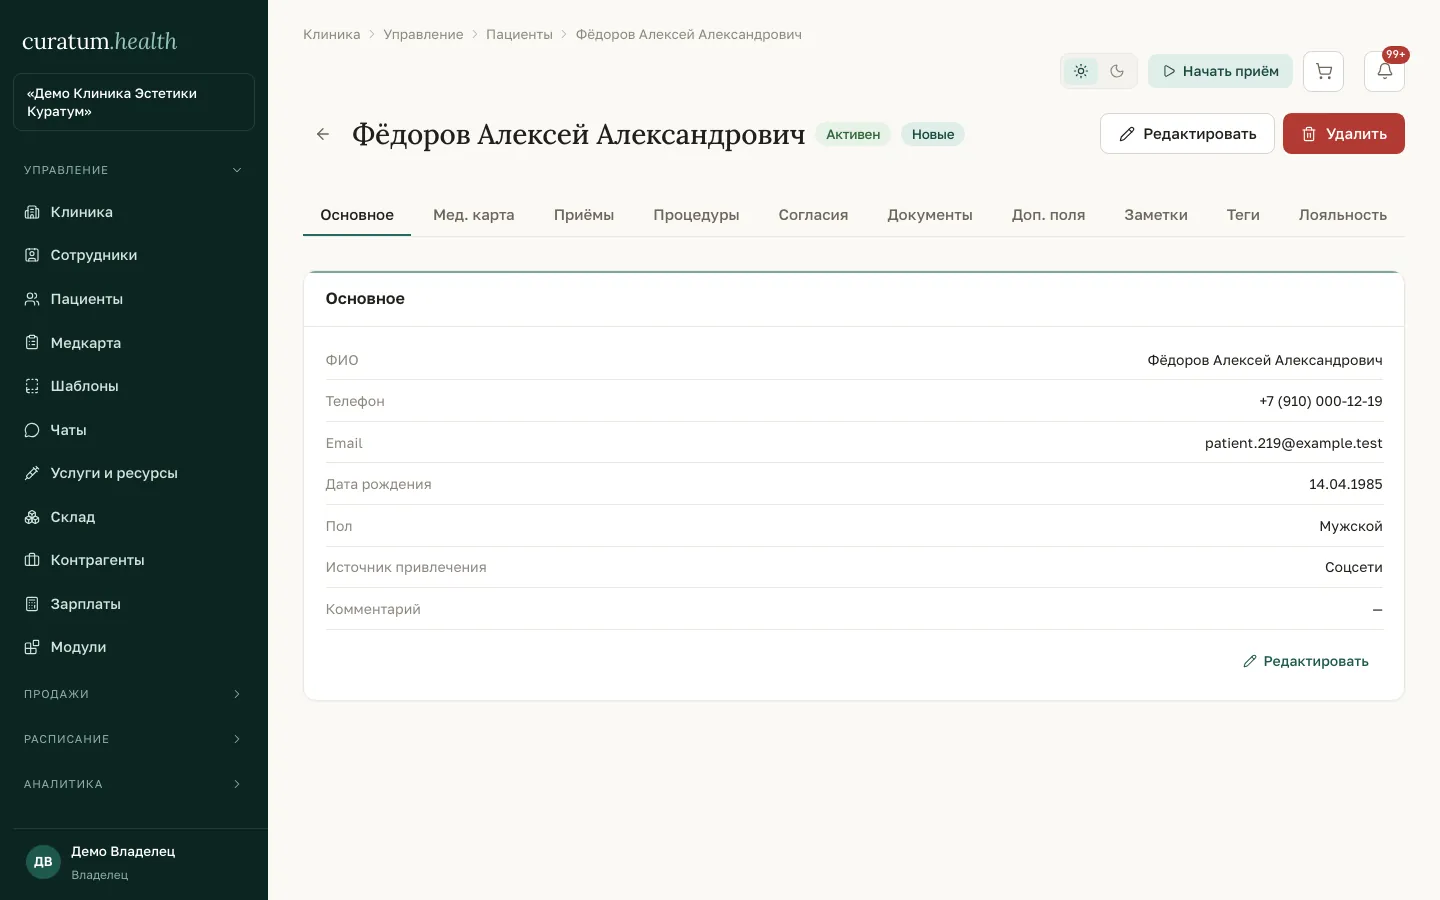The width and height of the screenshot is (1440, 900).
Task: Click the Мужской gender value
Action: click(x=1351, y=526)
